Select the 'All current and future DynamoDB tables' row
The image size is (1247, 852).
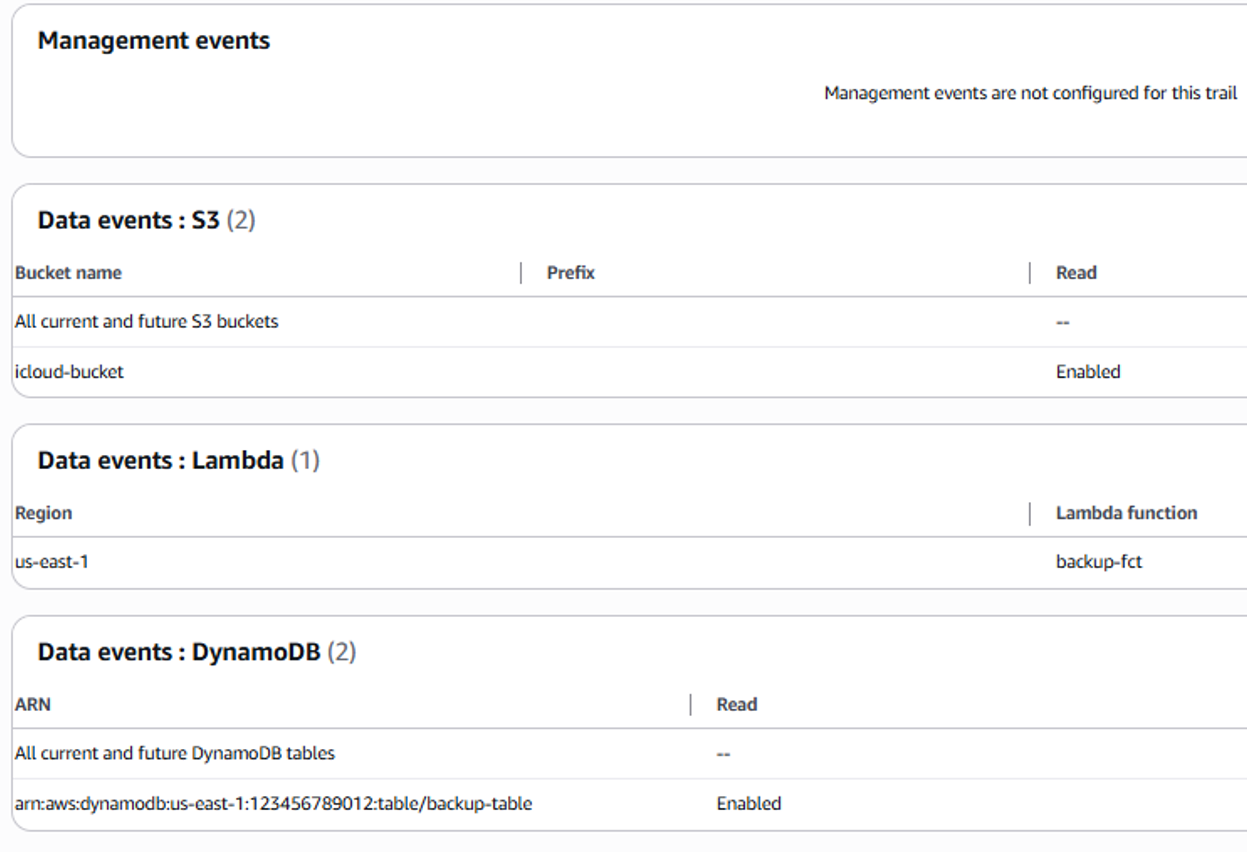coord(174,754)
